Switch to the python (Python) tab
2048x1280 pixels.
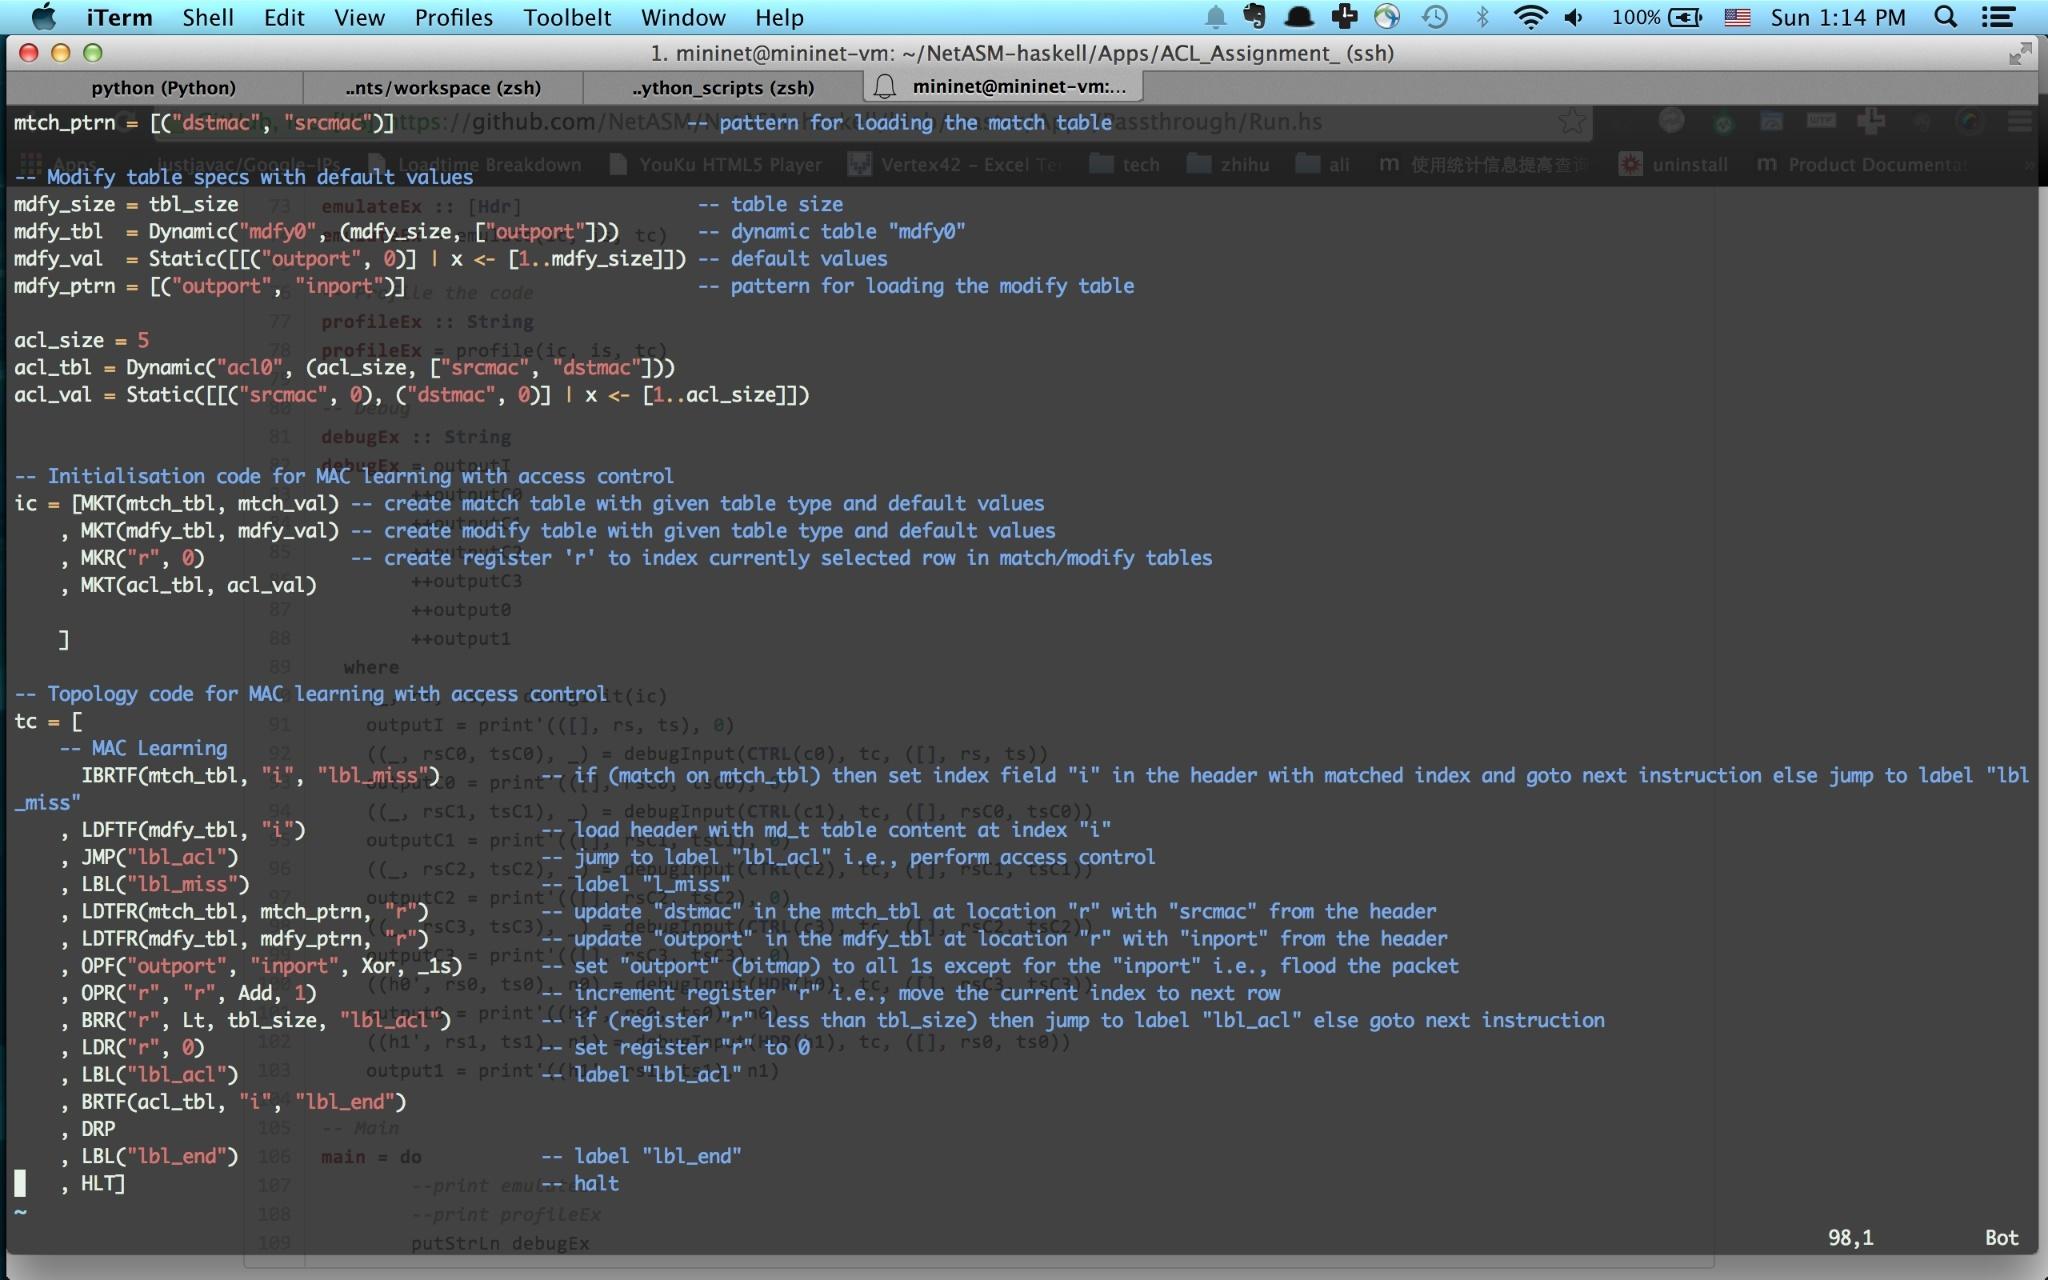click(163, 88)
